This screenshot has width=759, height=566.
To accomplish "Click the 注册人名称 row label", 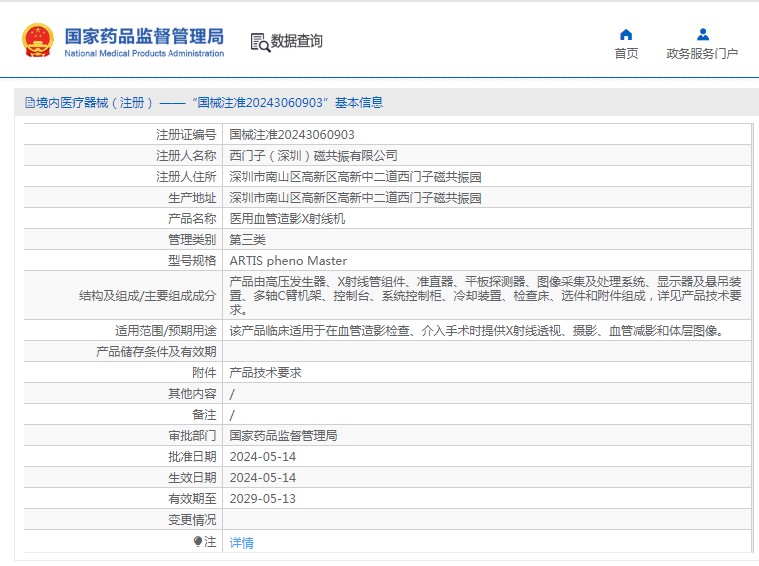I will (186, 155).
